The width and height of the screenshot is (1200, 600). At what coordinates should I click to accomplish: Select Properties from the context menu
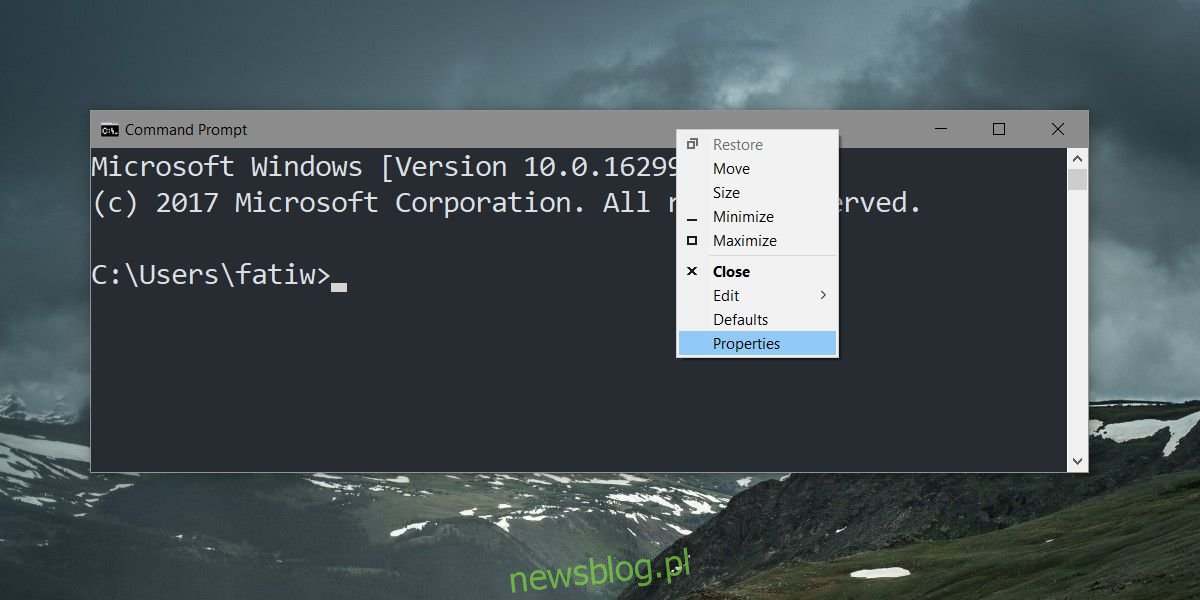(747, 343)
